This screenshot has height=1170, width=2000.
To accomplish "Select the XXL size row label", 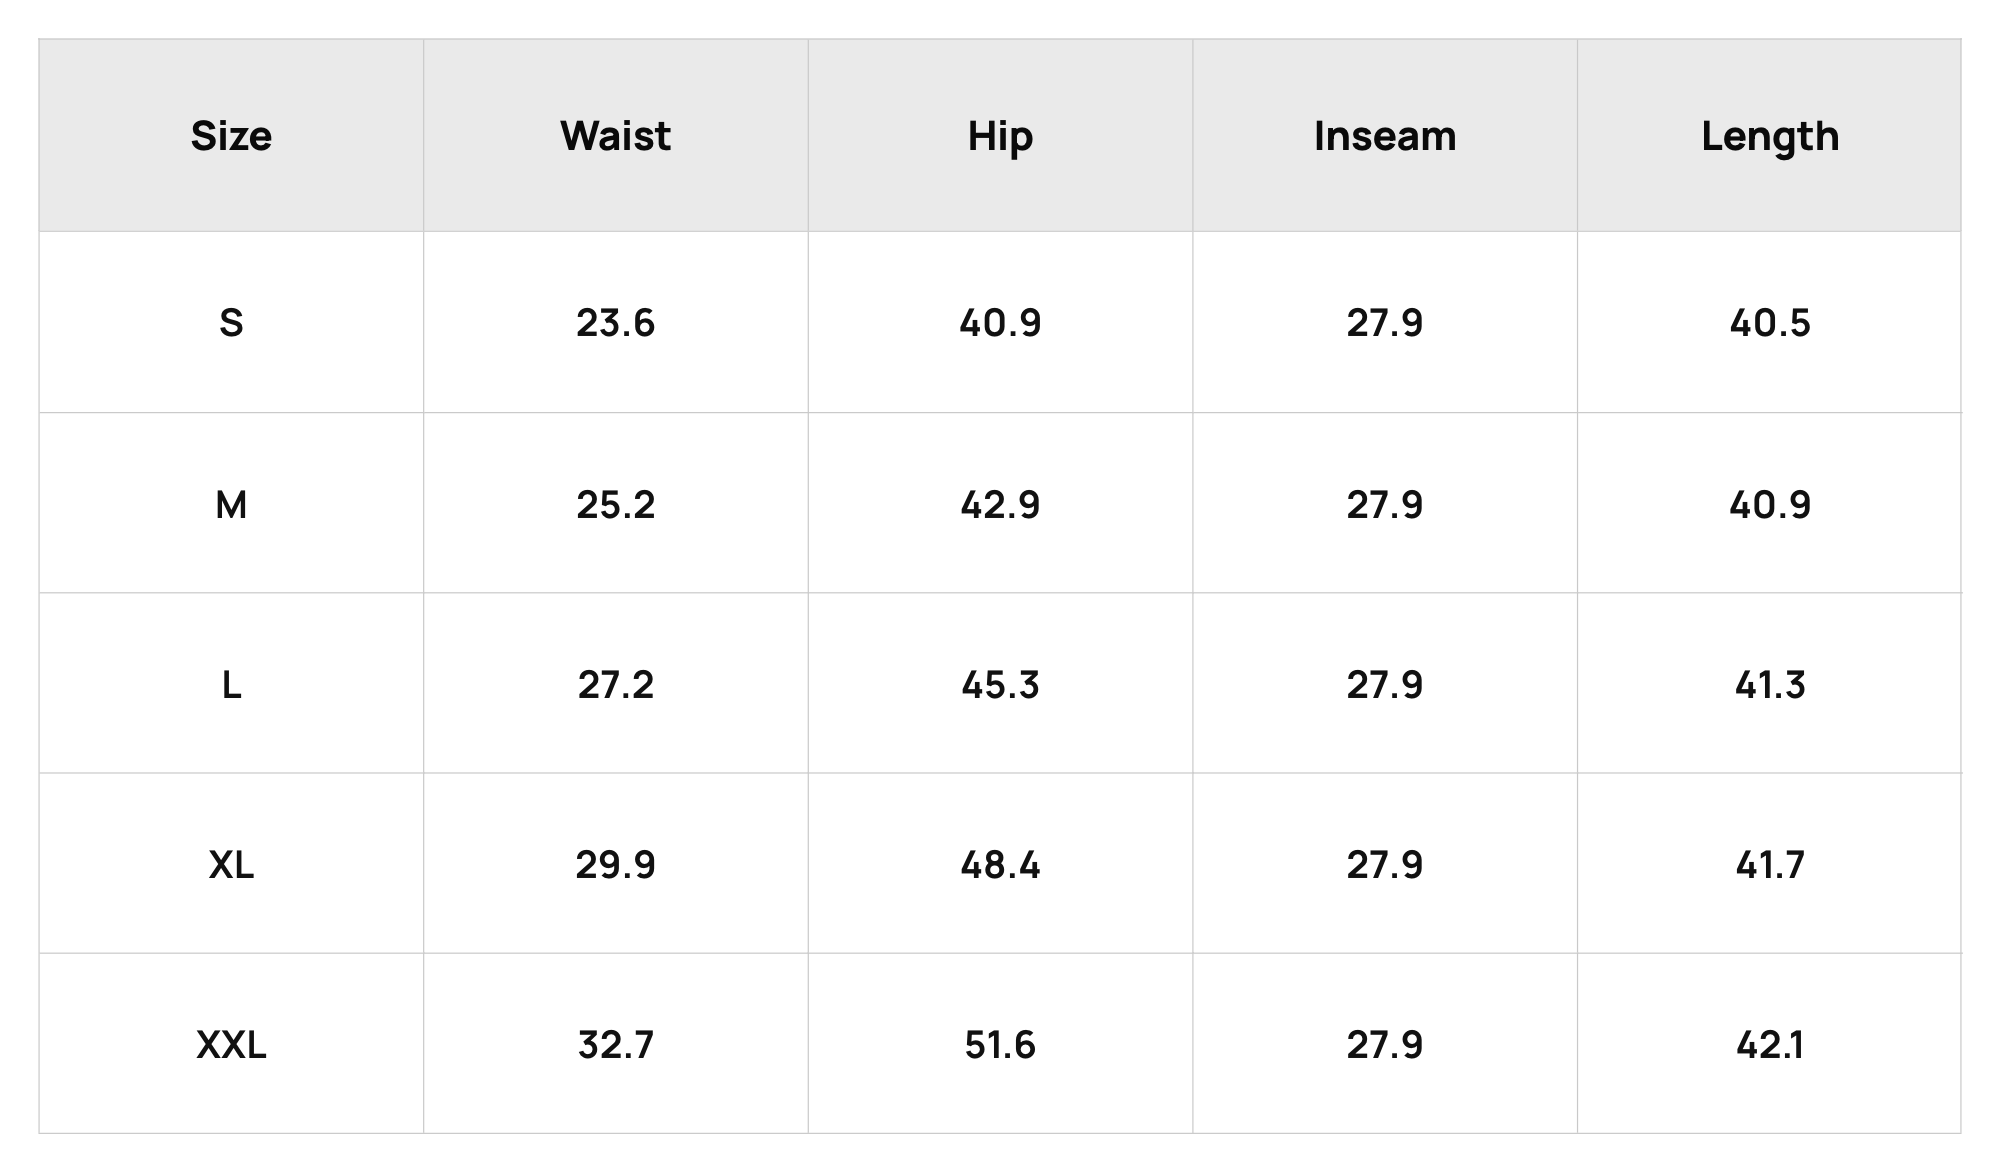I will coord(231,1045).
